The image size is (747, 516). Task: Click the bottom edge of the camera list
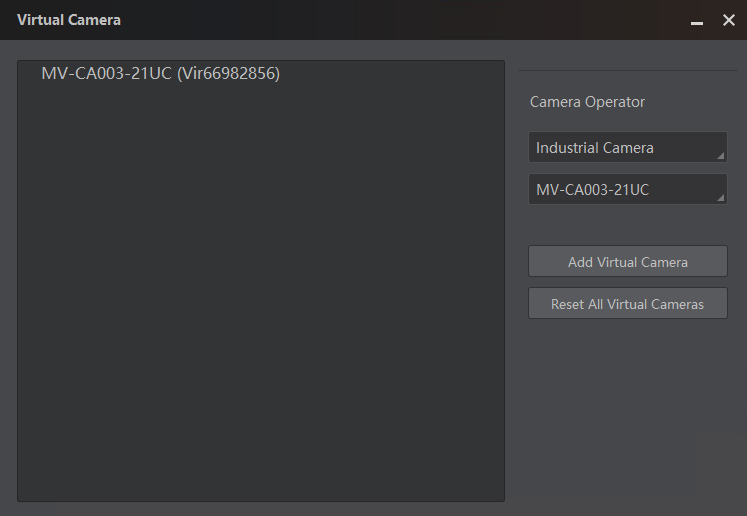click(260, 500)
